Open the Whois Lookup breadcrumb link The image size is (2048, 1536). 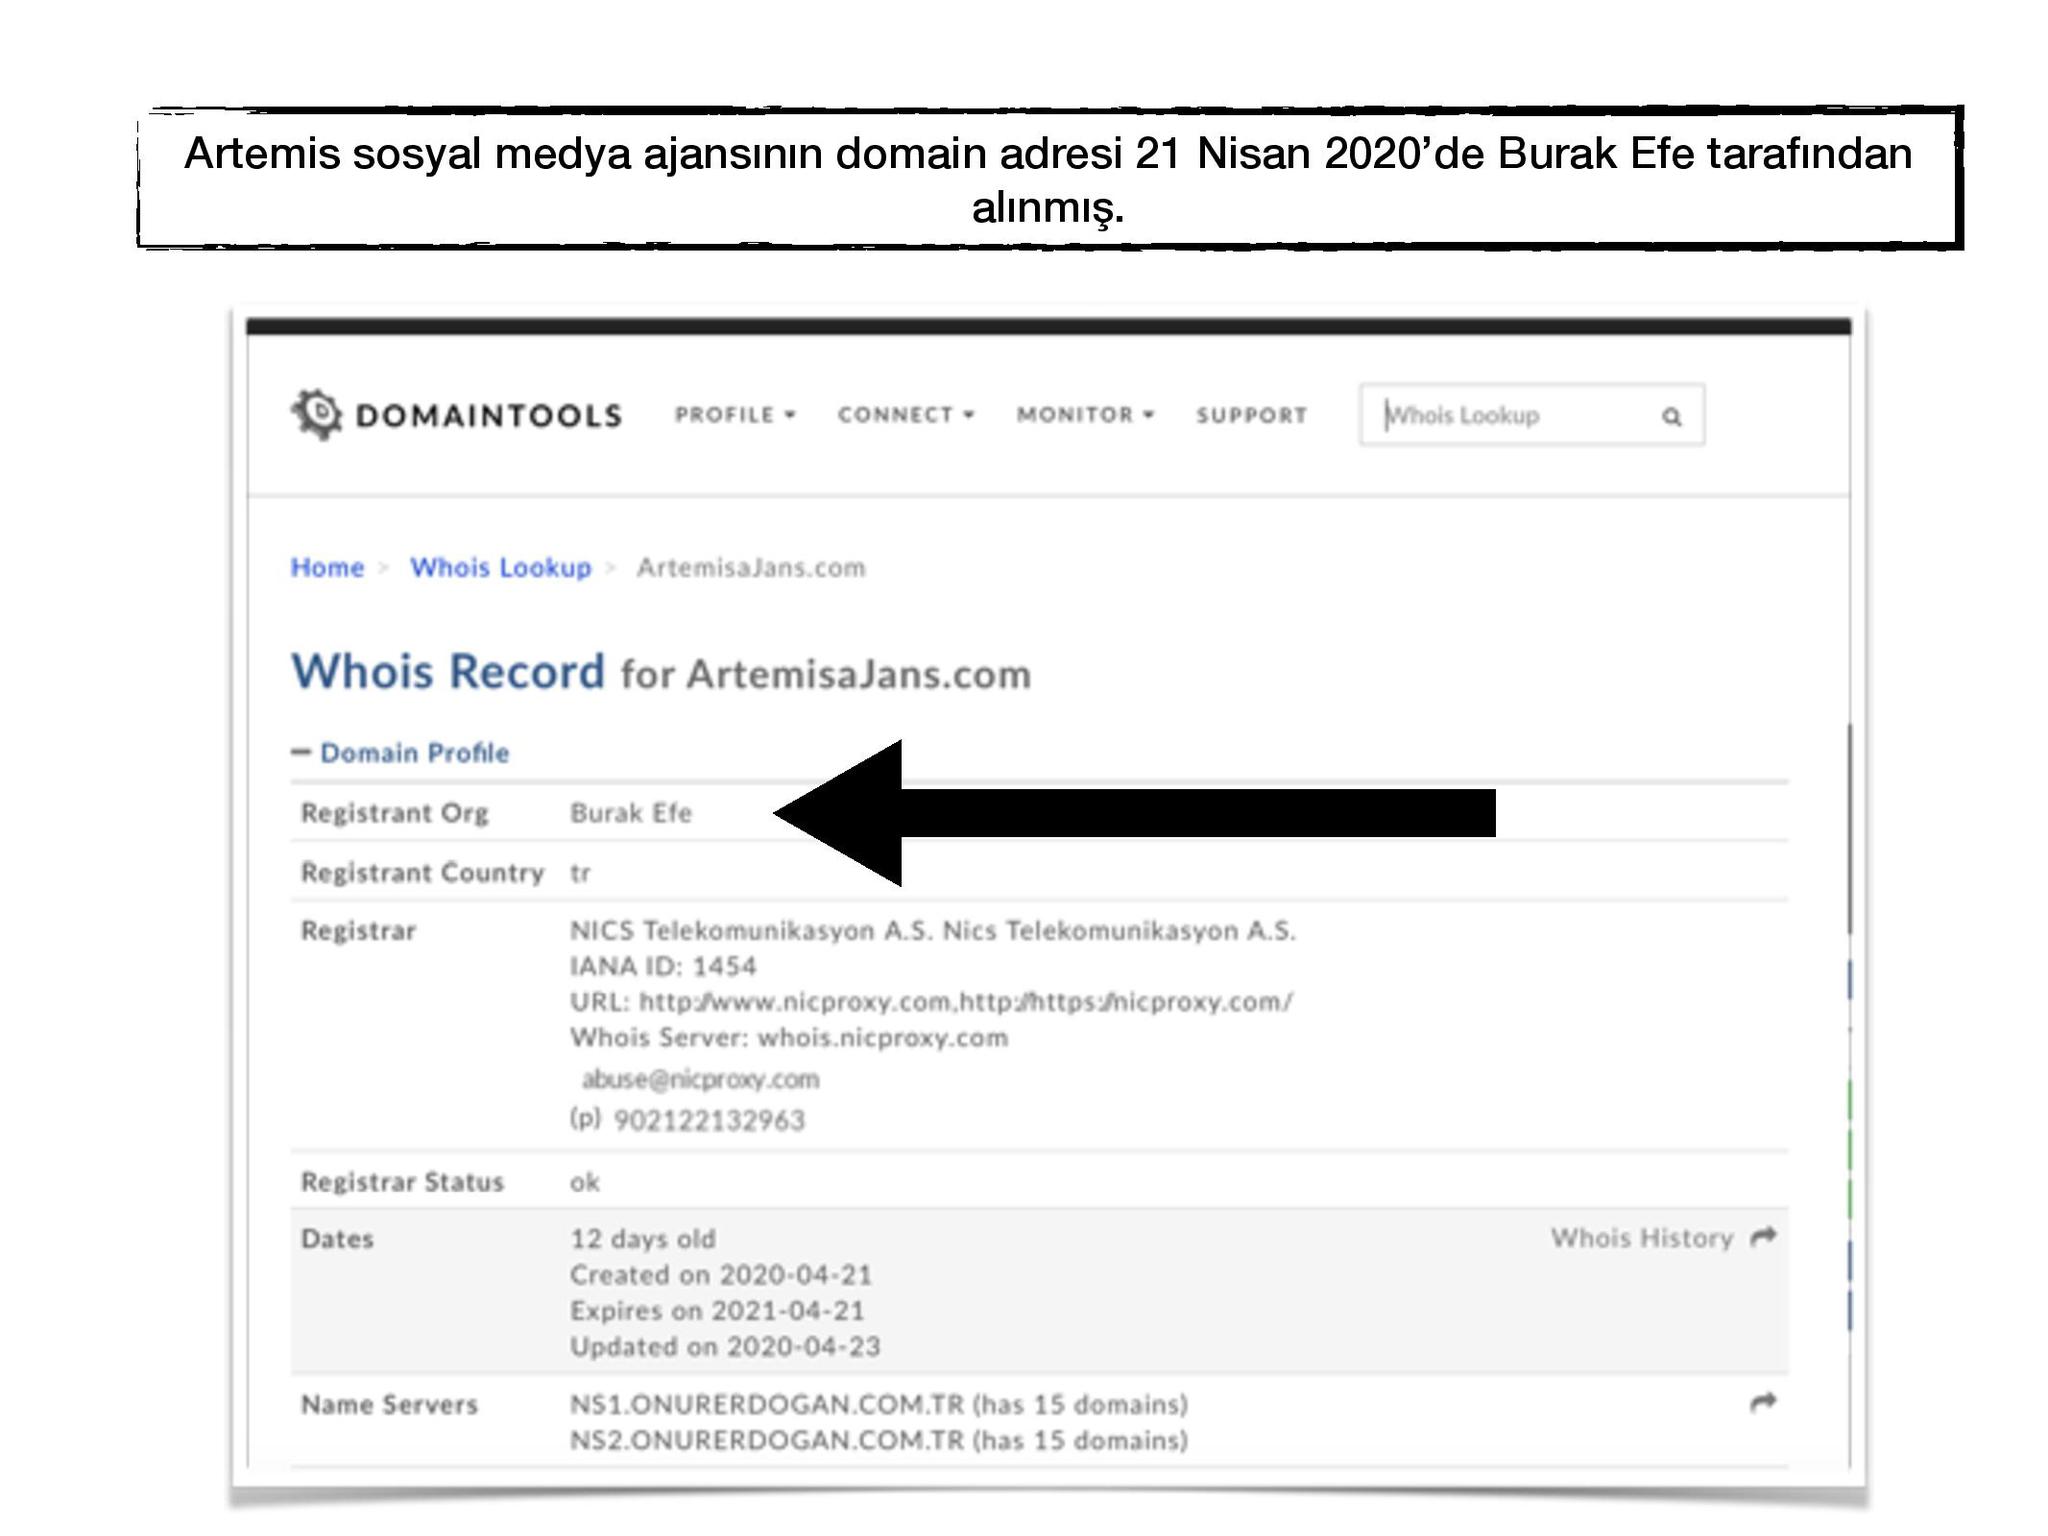[x=500, y=567]
